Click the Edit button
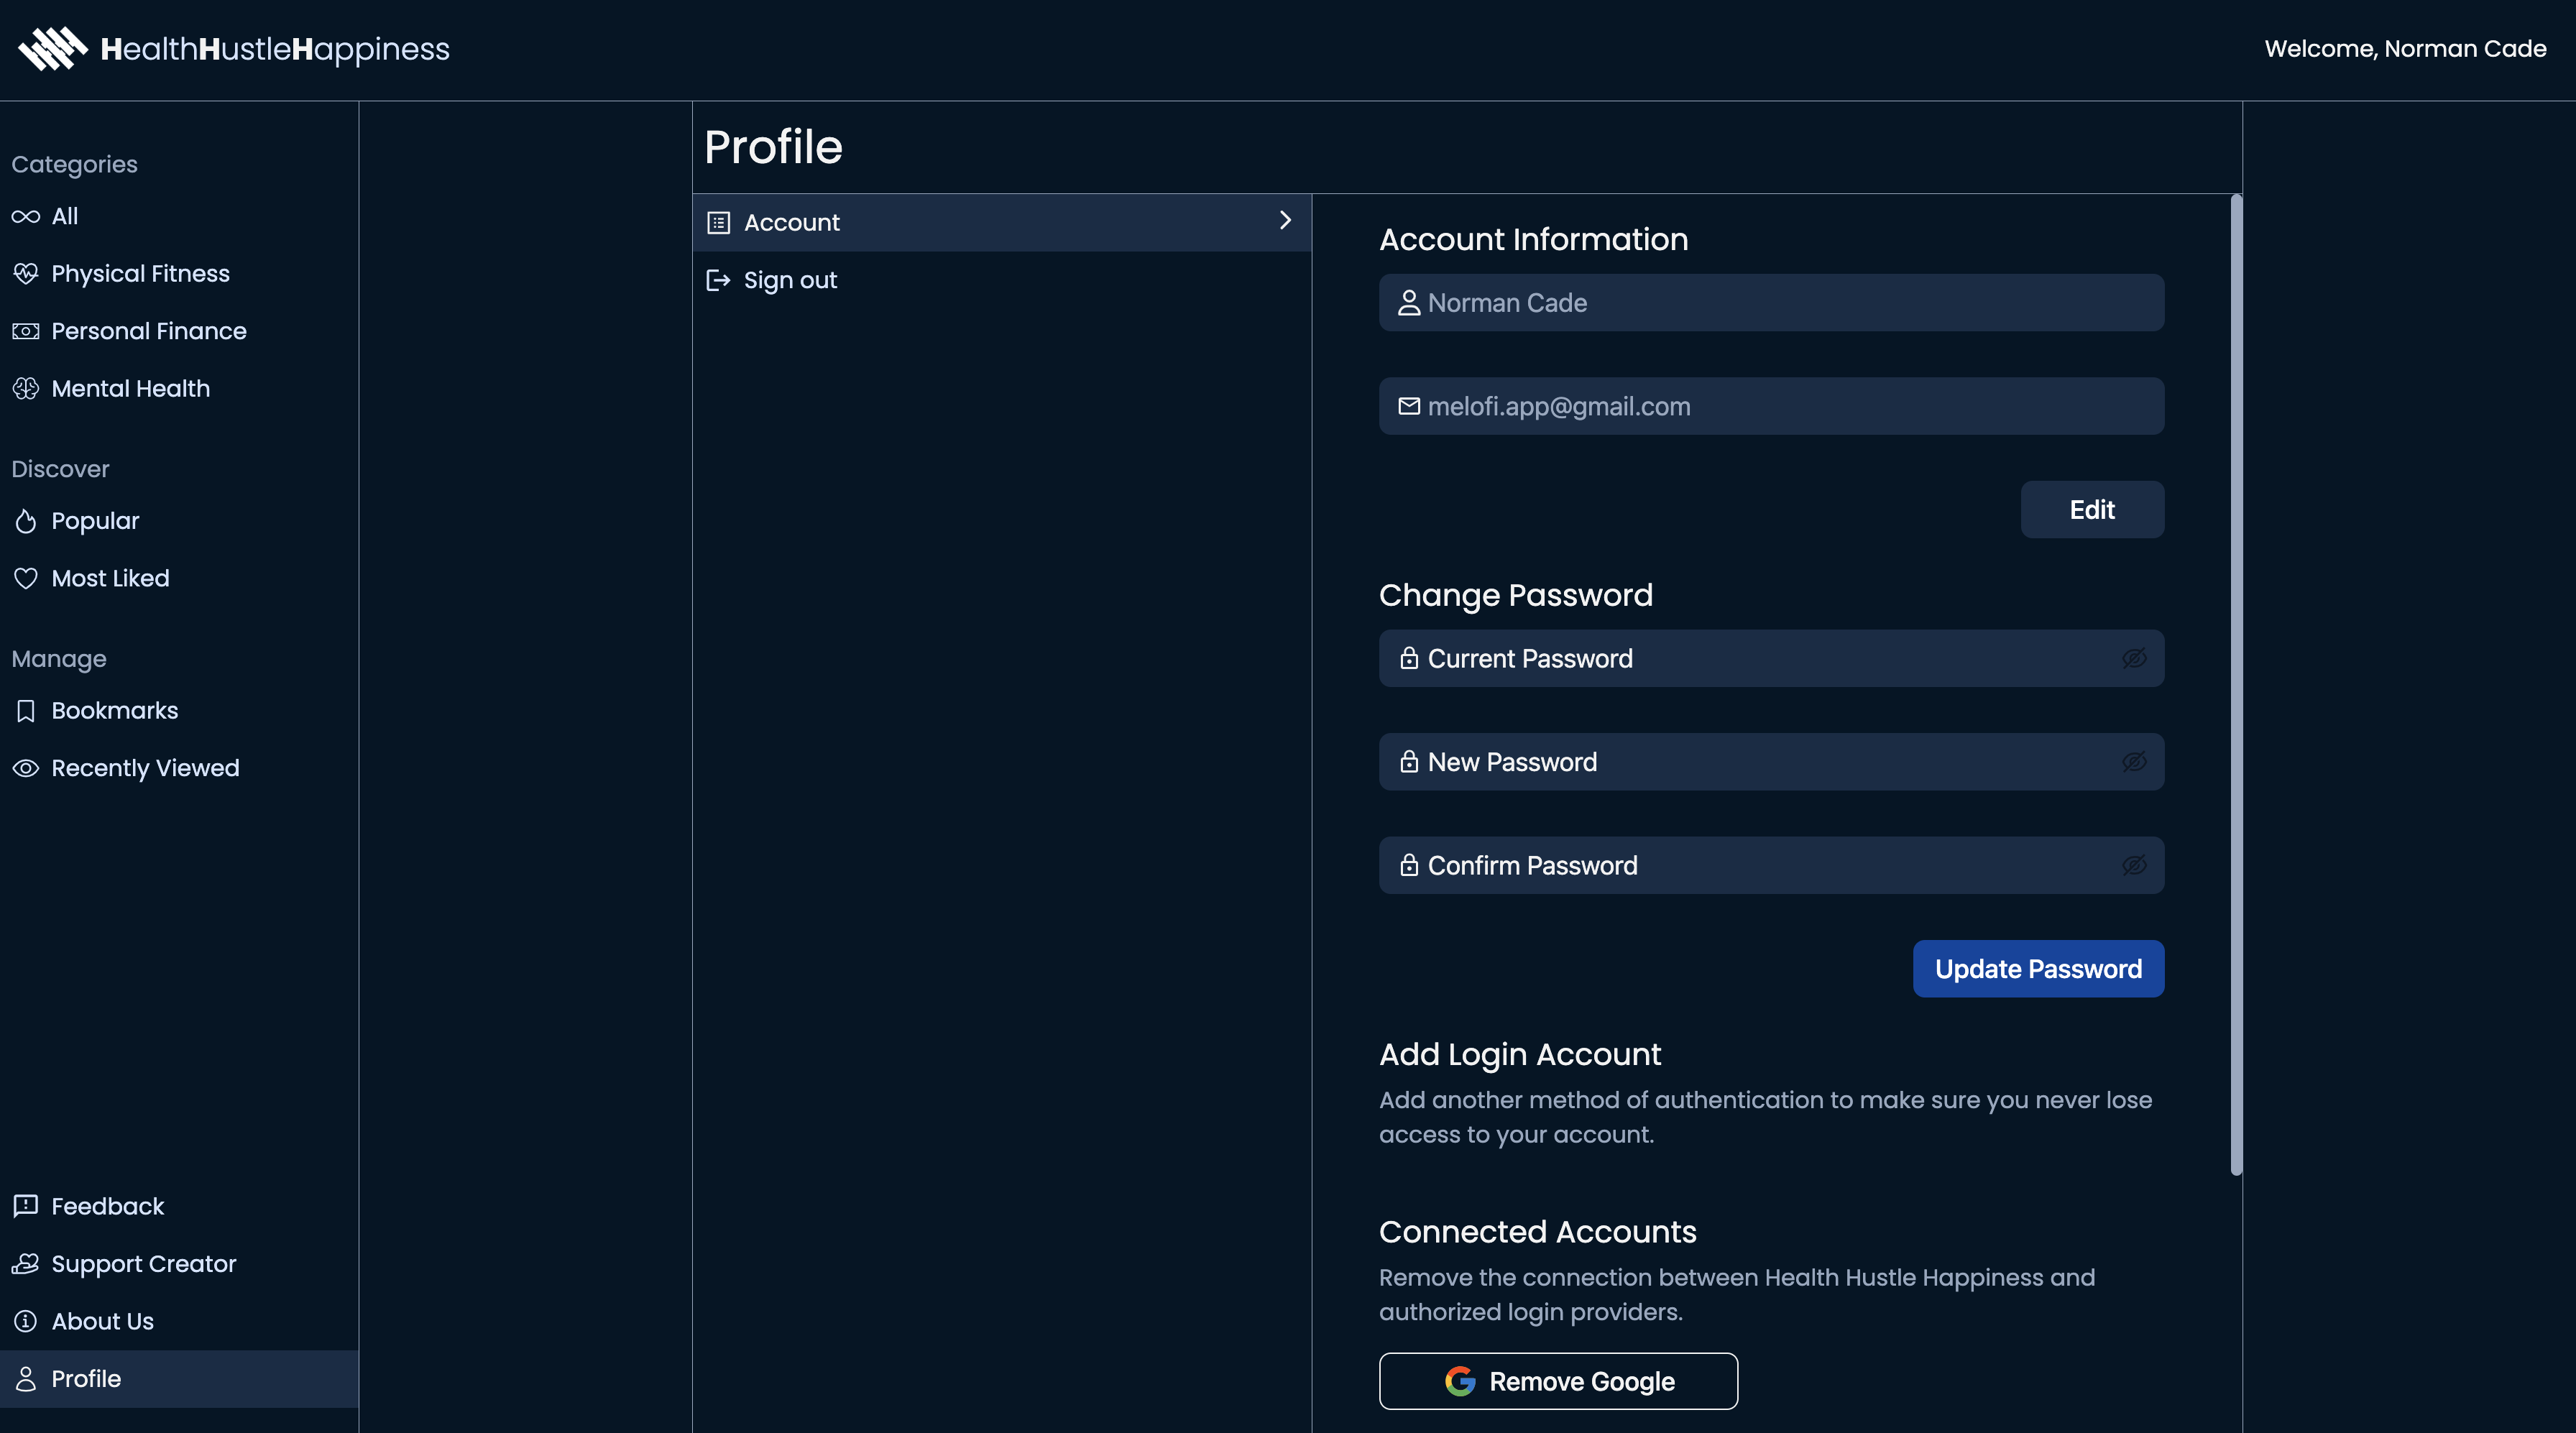The image size is (2576, 1433). click(2092, 510)
